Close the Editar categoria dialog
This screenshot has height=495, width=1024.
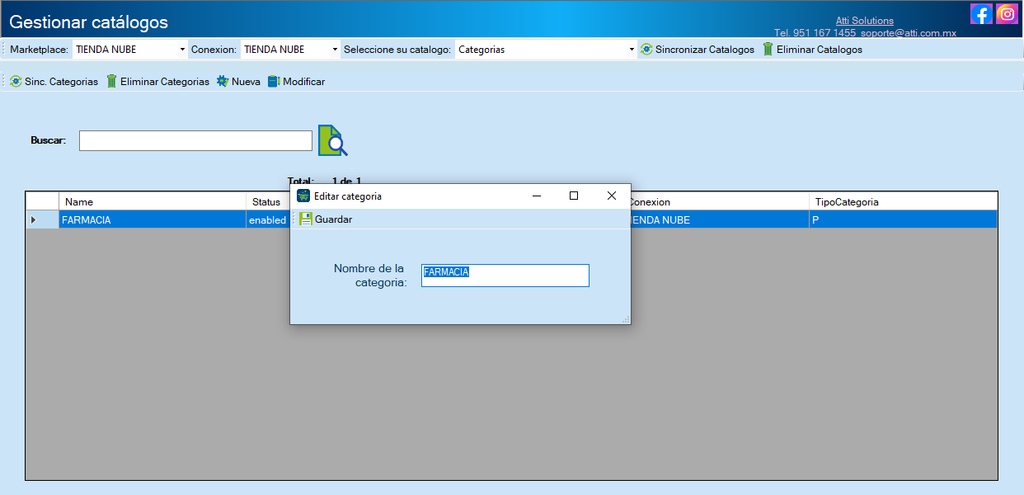pos(611,196)
